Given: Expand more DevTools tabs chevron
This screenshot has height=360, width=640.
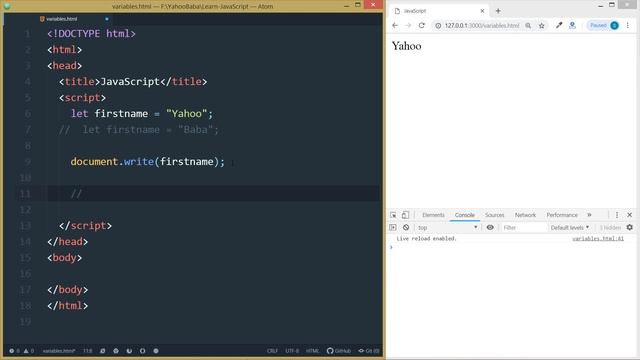Looking at the screenshot, I should click(589, 215).
